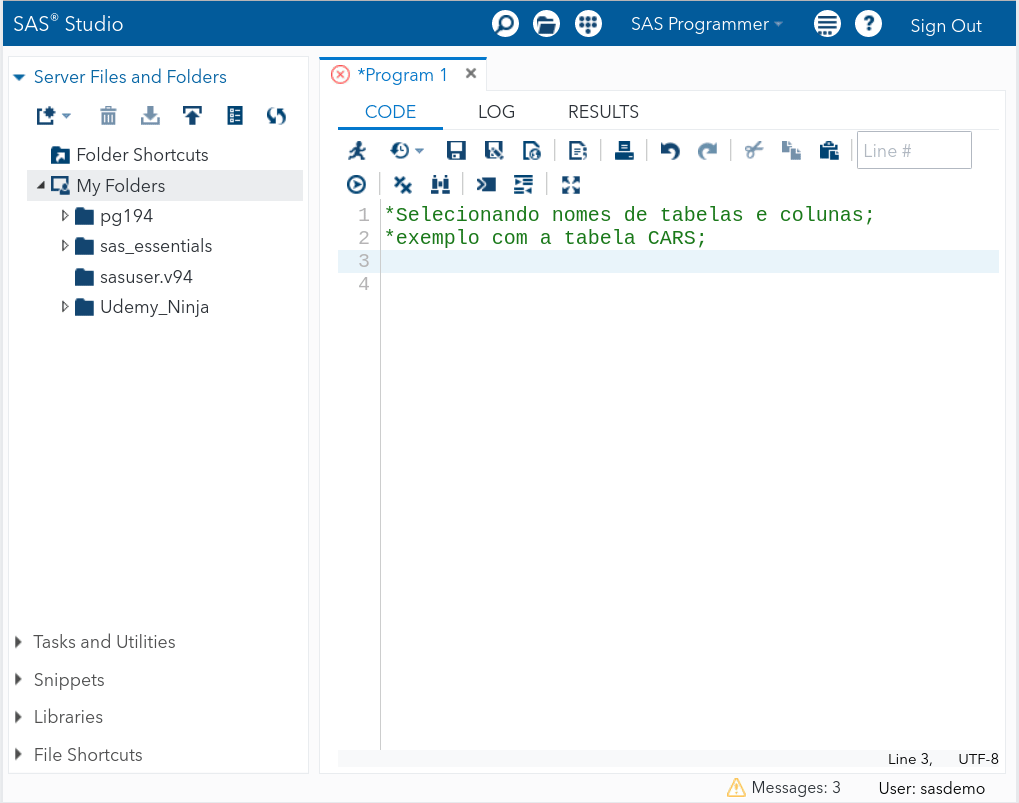Viewport: 1019px width, 803px height.
Task: Click the Line # input field
Action: click(914, 150)
